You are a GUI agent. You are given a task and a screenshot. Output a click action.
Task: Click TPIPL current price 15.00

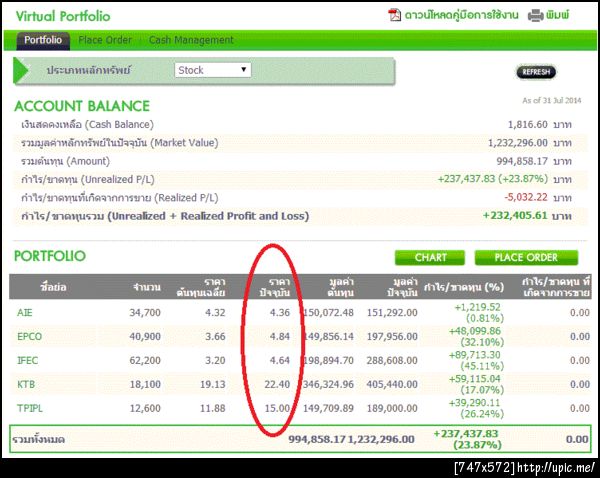(277, 408)
